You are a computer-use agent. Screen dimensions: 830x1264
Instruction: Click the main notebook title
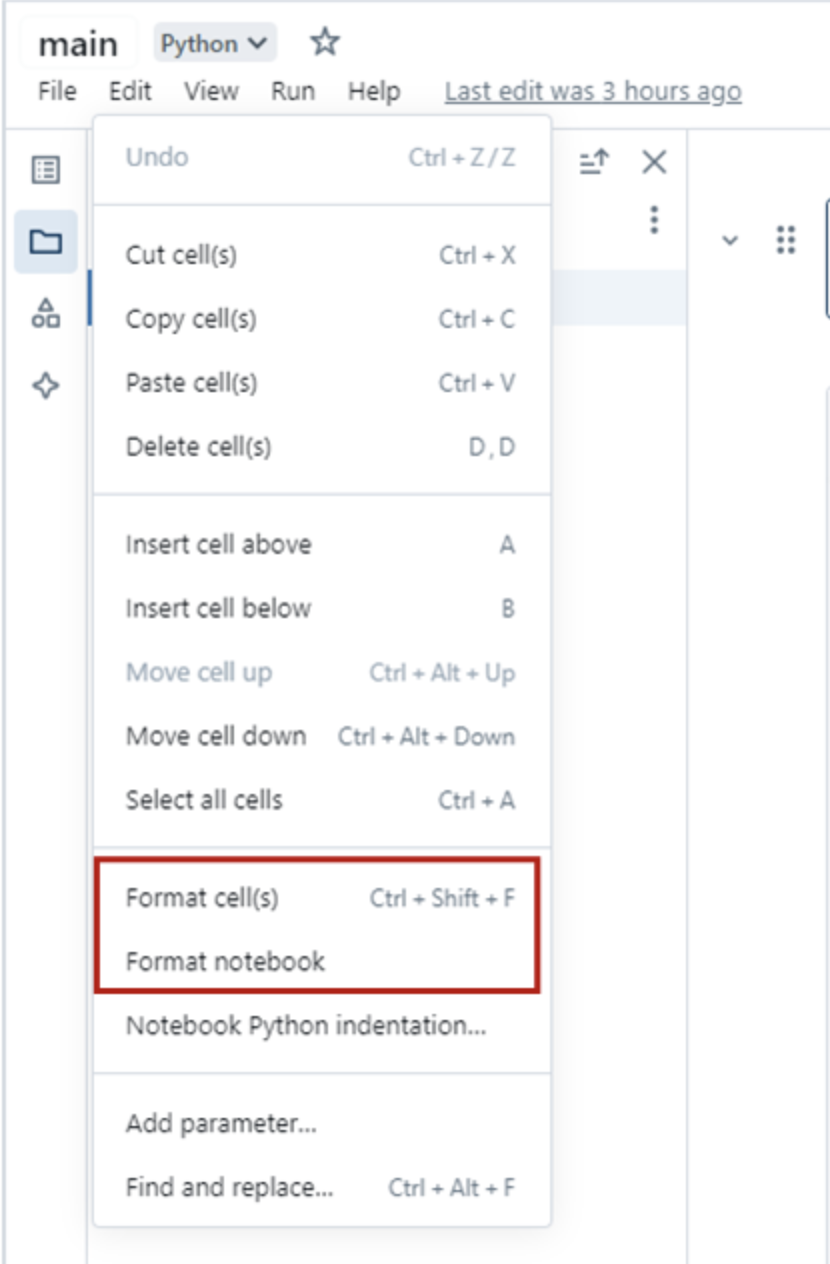[78, 44]
